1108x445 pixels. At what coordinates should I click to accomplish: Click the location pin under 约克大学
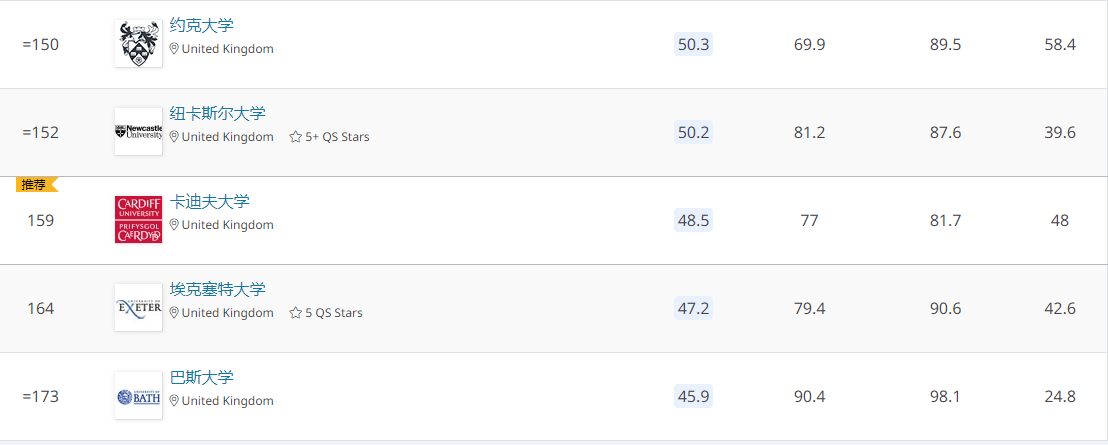click(x=174, y=49)
